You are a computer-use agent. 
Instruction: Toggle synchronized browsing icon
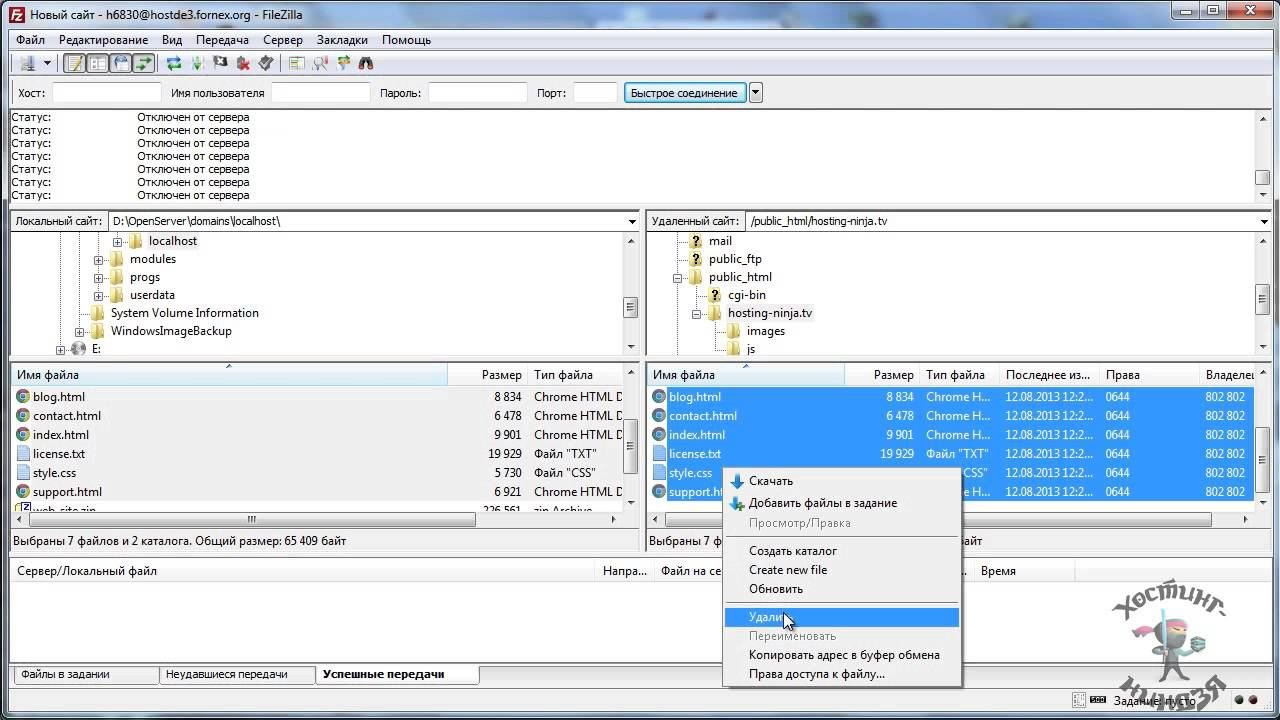(x=344, y=63)
